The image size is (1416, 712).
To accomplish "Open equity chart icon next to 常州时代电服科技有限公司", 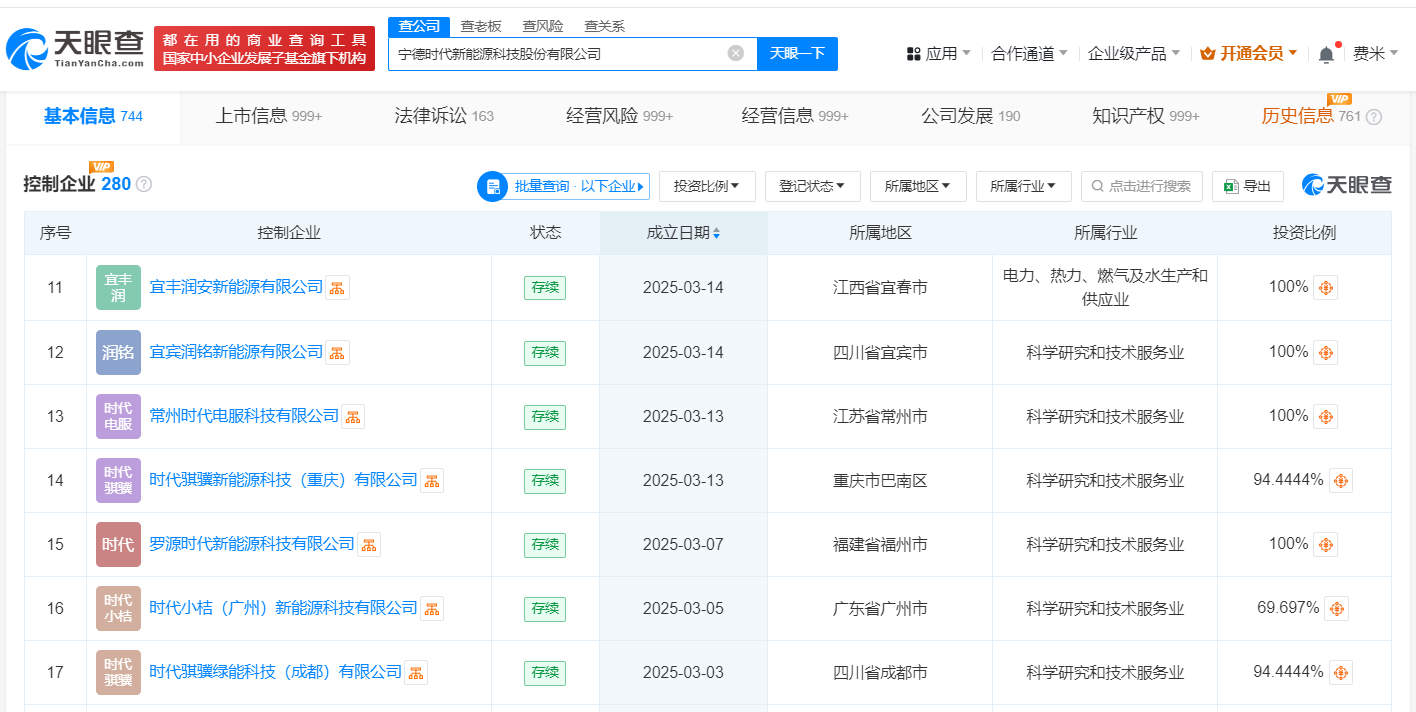I will 353,416.
